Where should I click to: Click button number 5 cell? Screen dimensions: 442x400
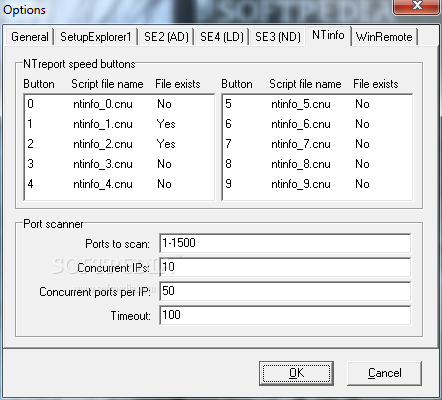(228, 104)
